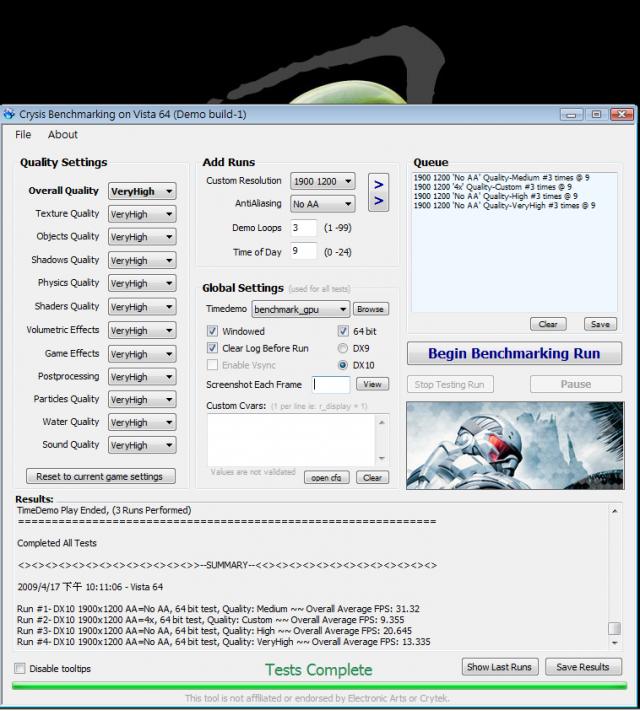Toggle the Windowed checkbox
Viewport: 640px width, 711px height.
point(212,331)
